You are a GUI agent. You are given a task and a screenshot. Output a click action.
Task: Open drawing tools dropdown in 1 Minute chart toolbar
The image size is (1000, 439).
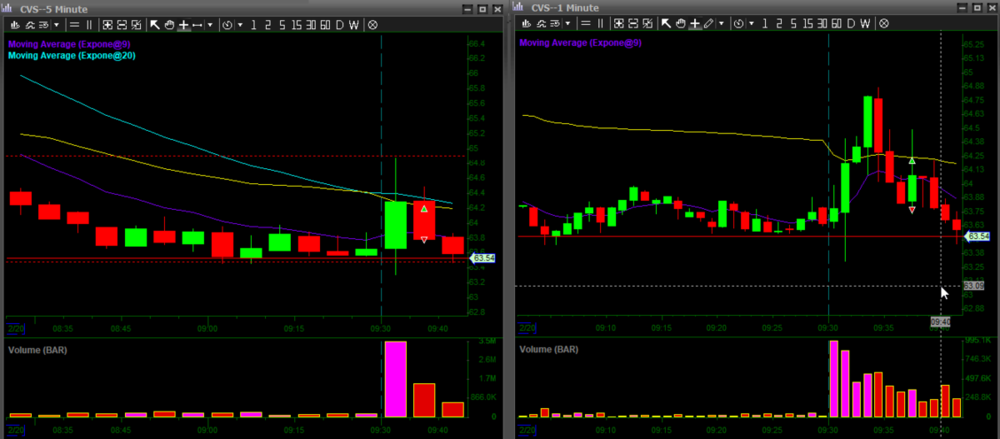click(x=721, y=23)
